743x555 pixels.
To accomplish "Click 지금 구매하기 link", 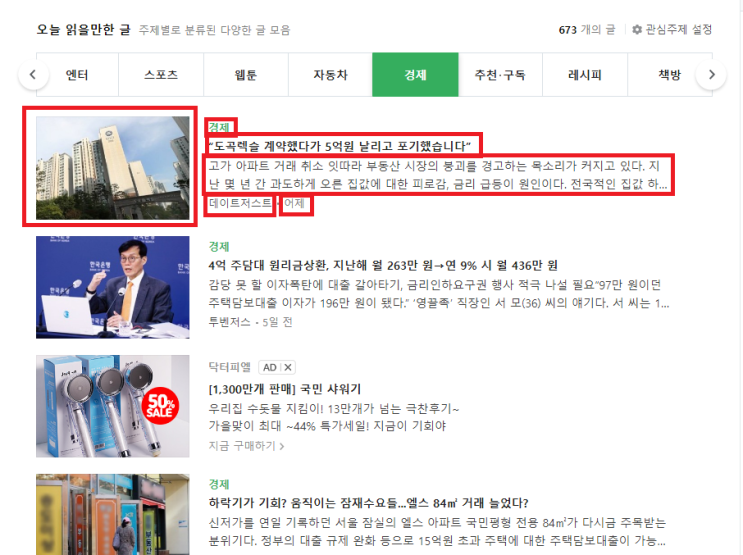I will point(246,446).
